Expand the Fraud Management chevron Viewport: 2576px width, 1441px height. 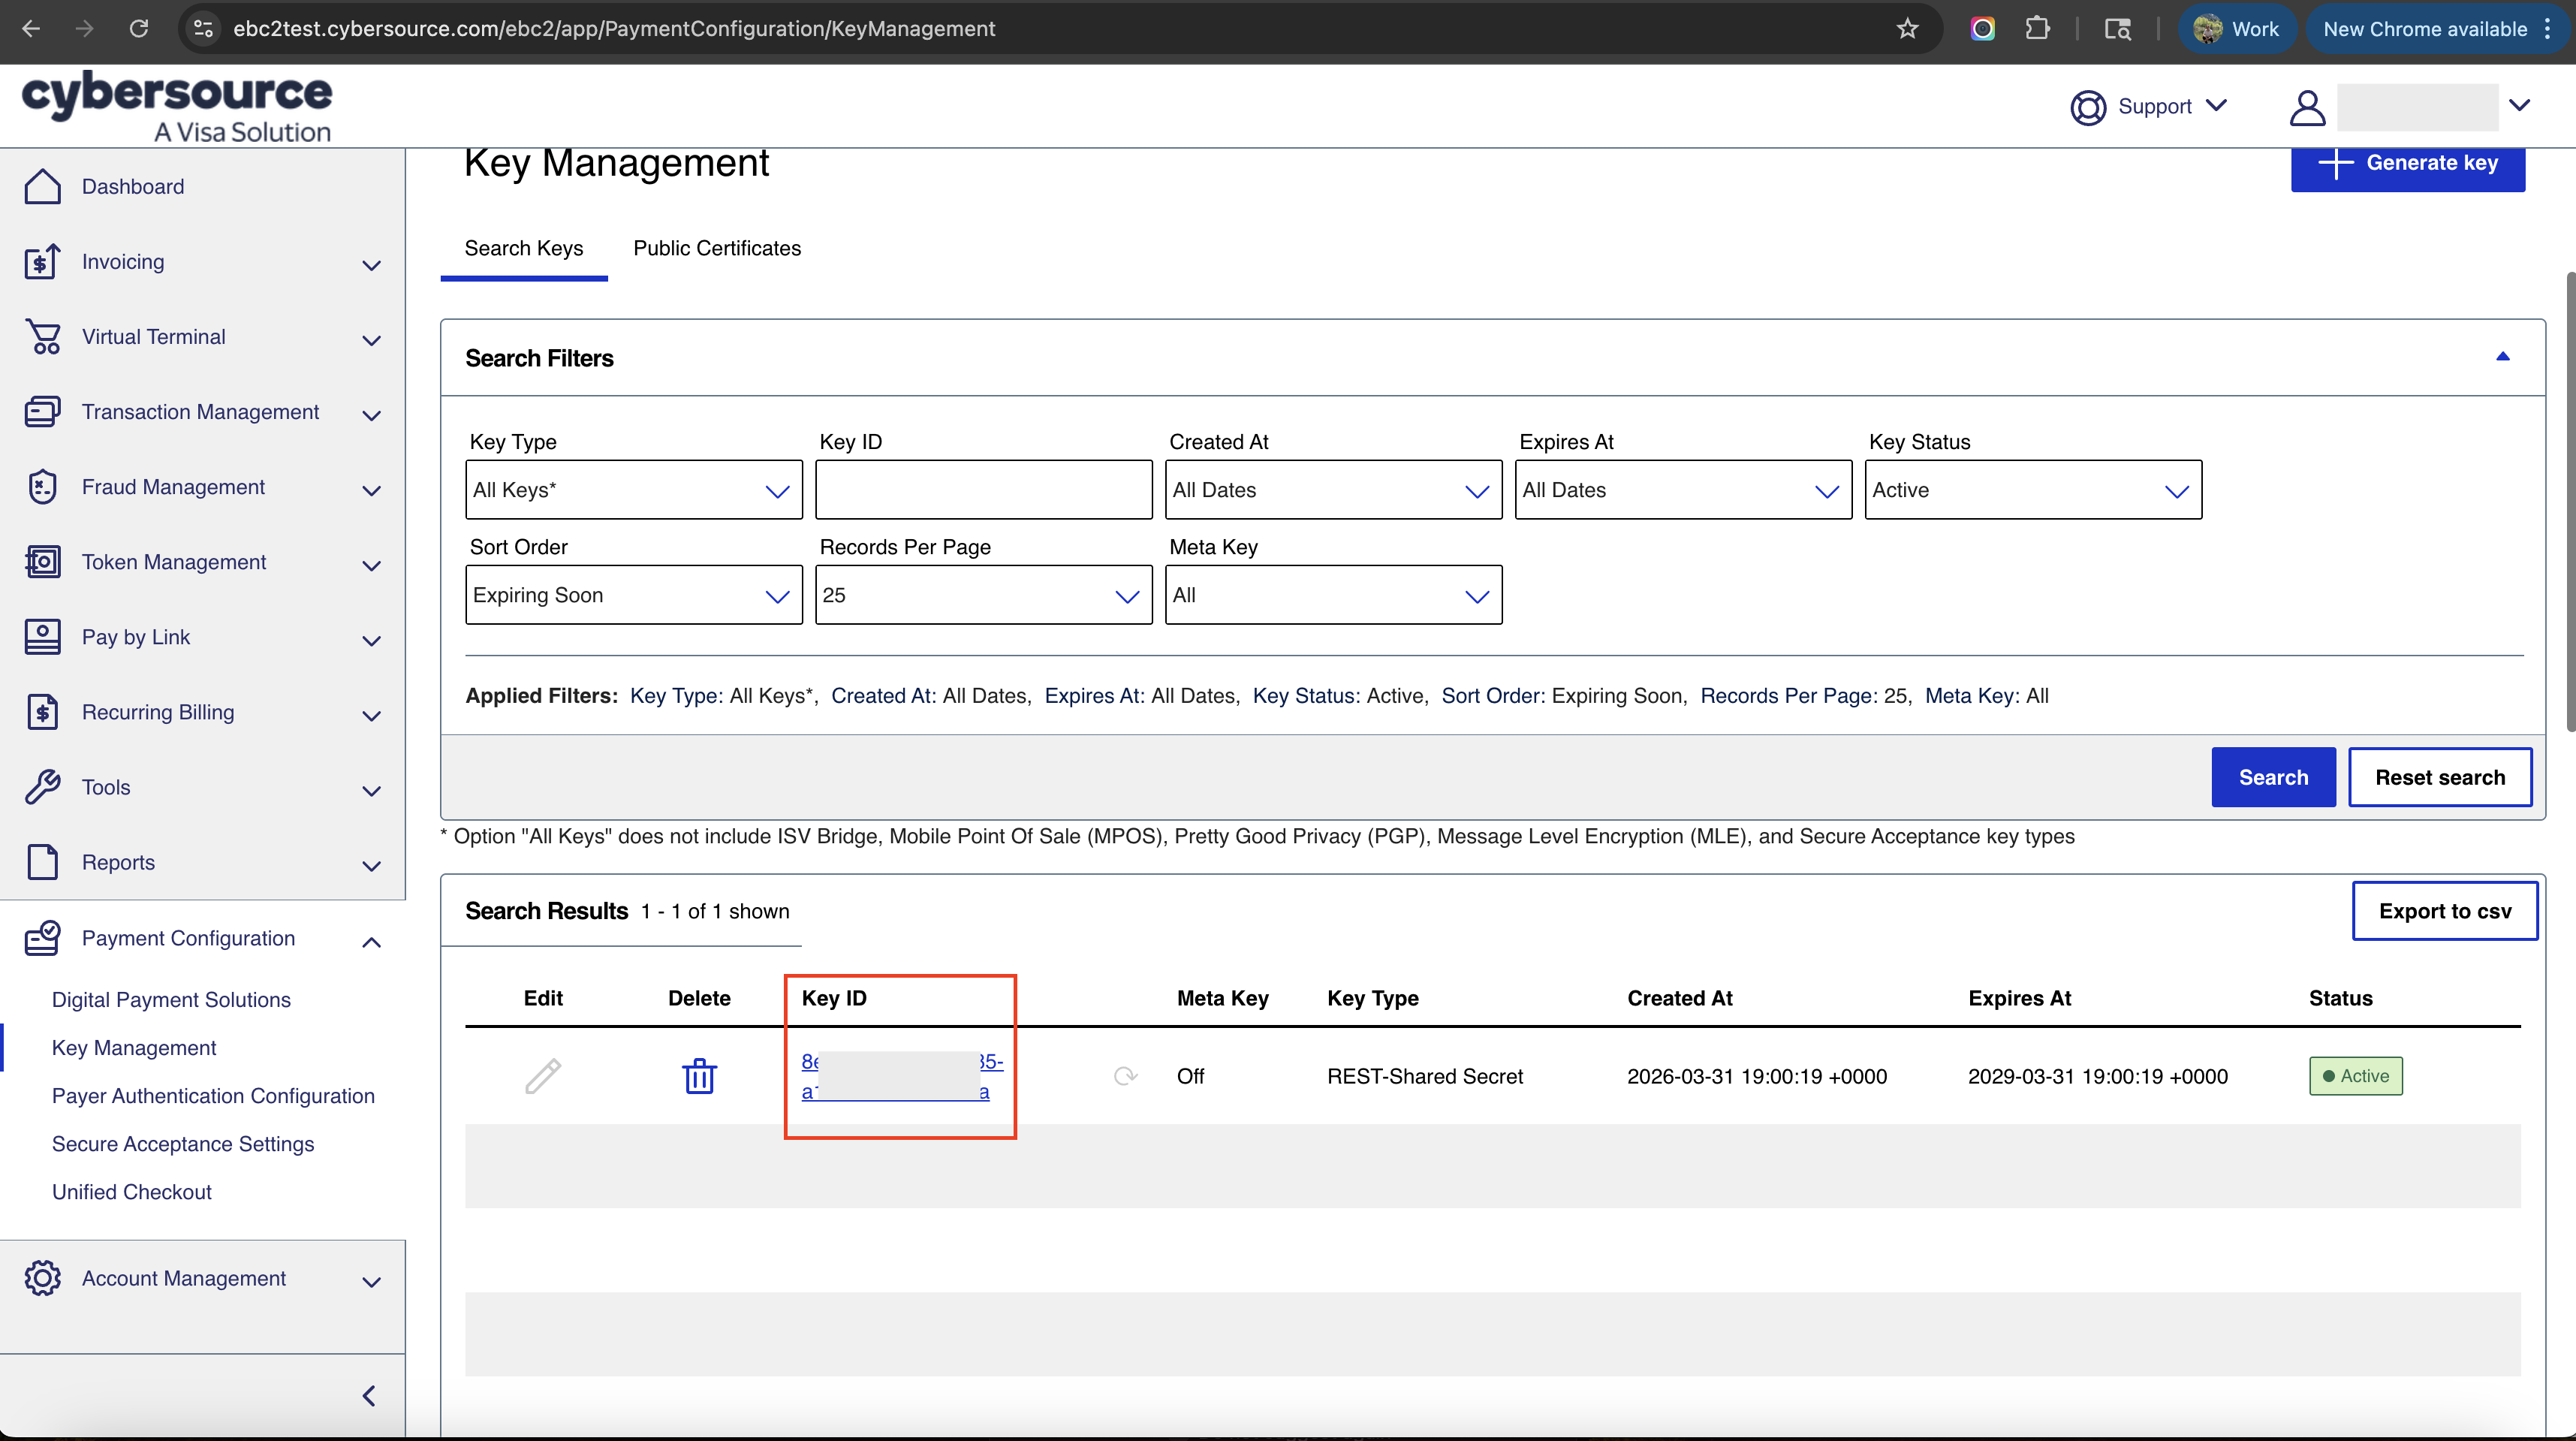[371, 490]
